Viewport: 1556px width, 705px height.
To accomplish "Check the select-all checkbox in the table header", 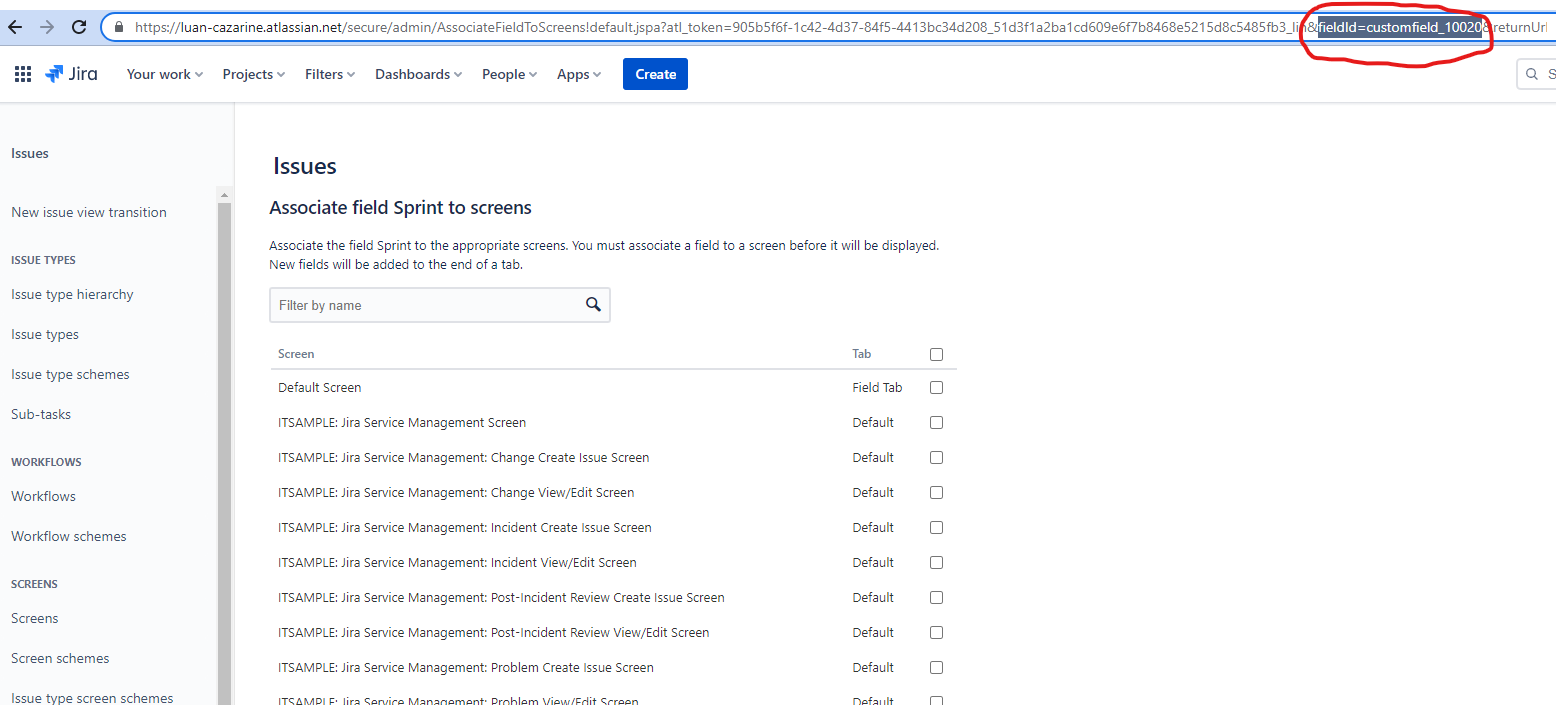I will [936, 354].
